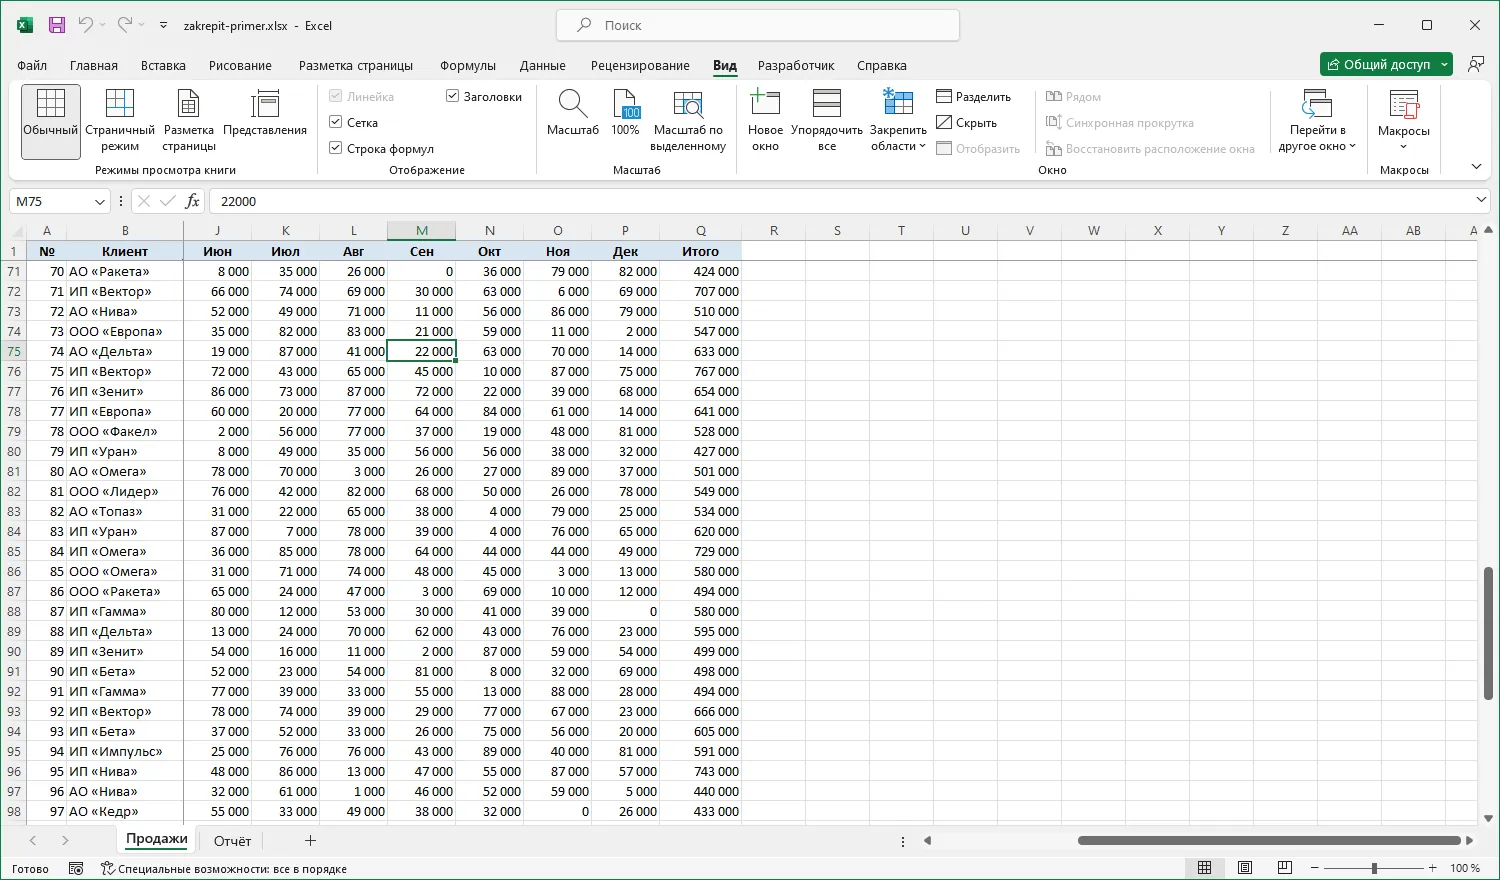1500x880 pixels.
Task: Add a new sheet with plus icon
Action: pyautogui.click(x=310, y=841)
